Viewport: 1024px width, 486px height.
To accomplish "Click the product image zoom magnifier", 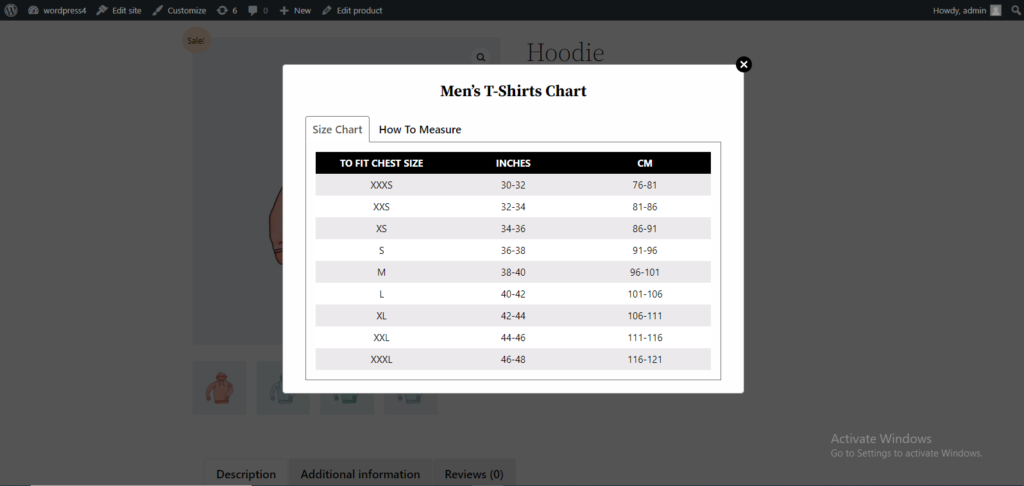I will 481,57.
